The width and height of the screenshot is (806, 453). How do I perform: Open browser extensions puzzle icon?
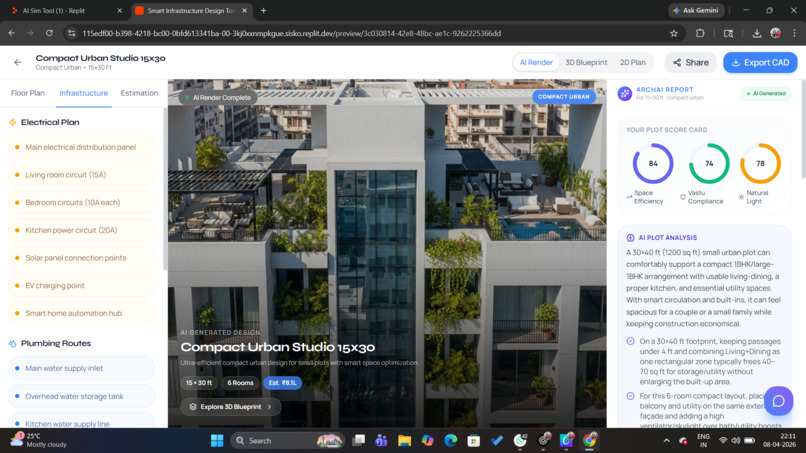coord(700,33)
